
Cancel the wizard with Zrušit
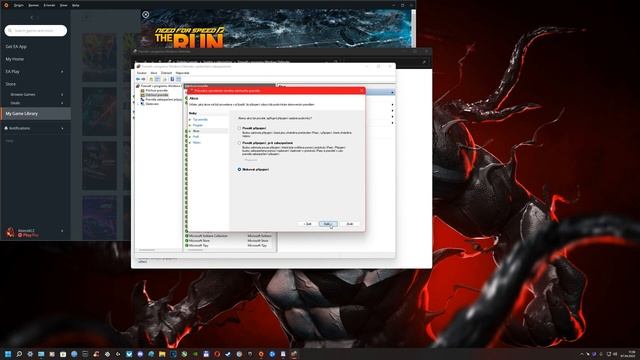pos(350,224)
